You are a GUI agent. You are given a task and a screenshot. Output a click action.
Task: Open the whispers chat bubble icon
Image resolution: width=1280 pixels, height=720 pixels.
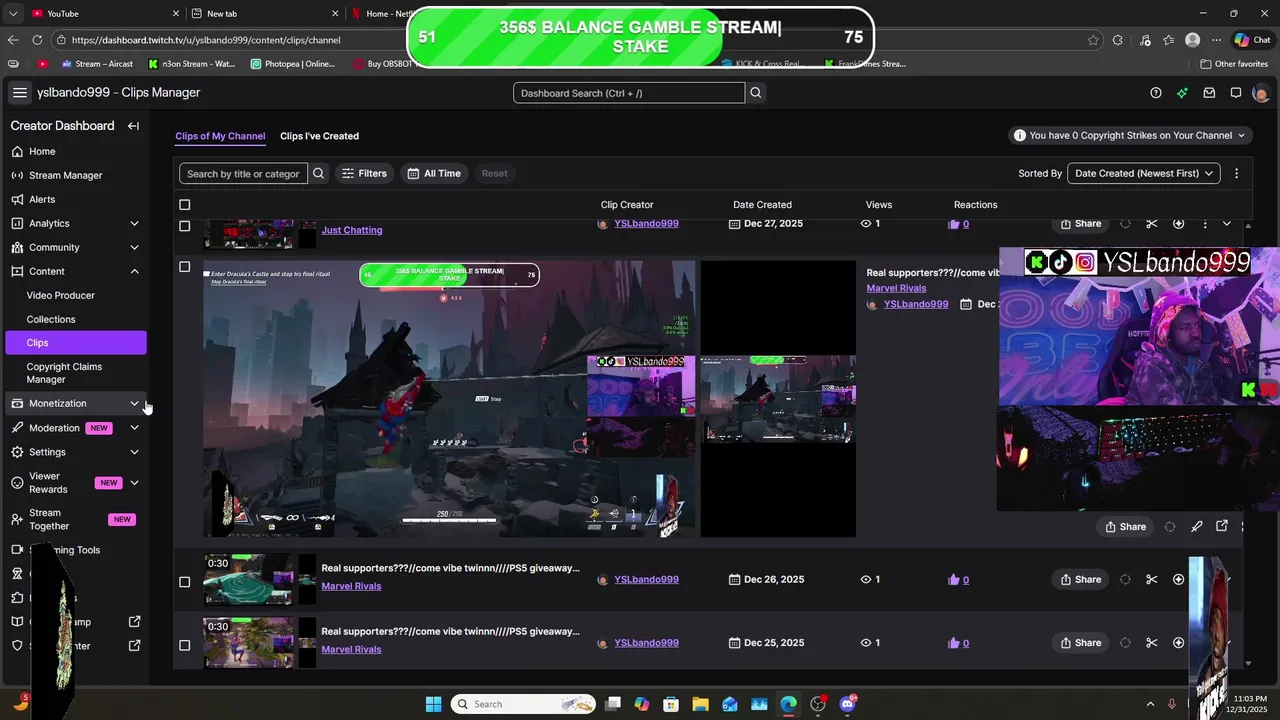(1236, 93)
